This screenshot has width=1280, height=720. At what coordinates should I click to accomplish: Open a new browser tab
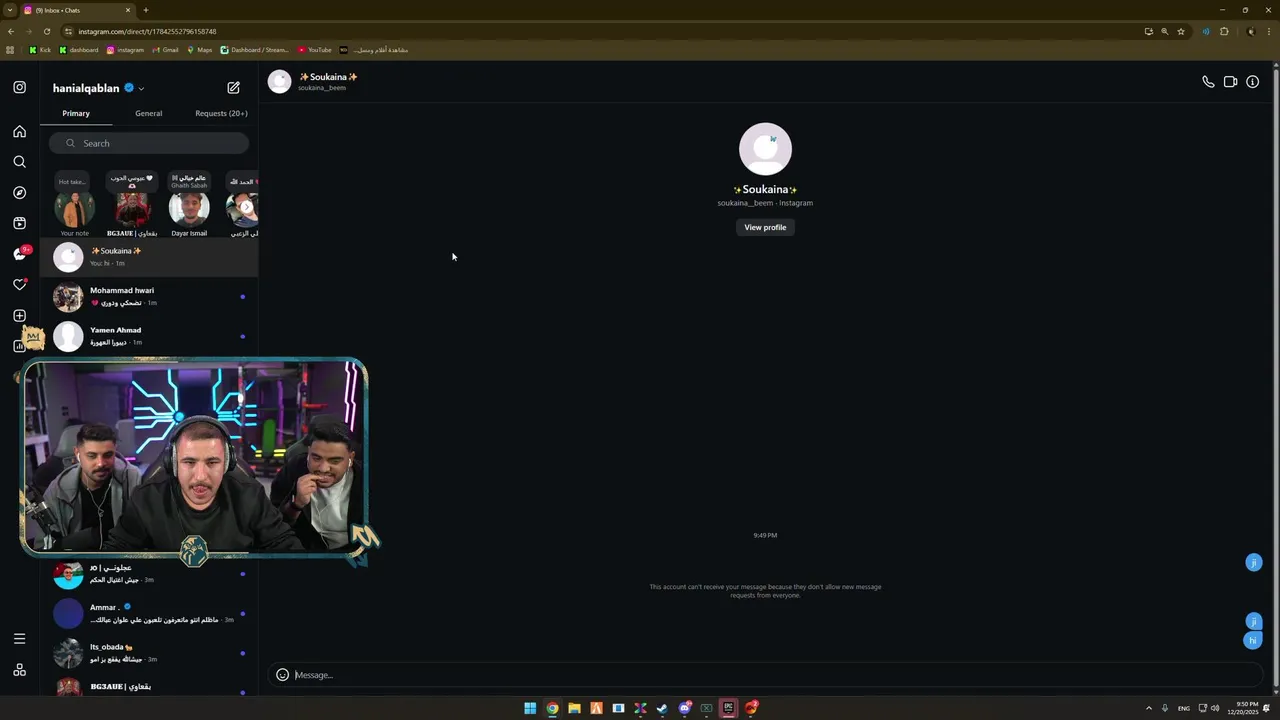tap(146, 10)
